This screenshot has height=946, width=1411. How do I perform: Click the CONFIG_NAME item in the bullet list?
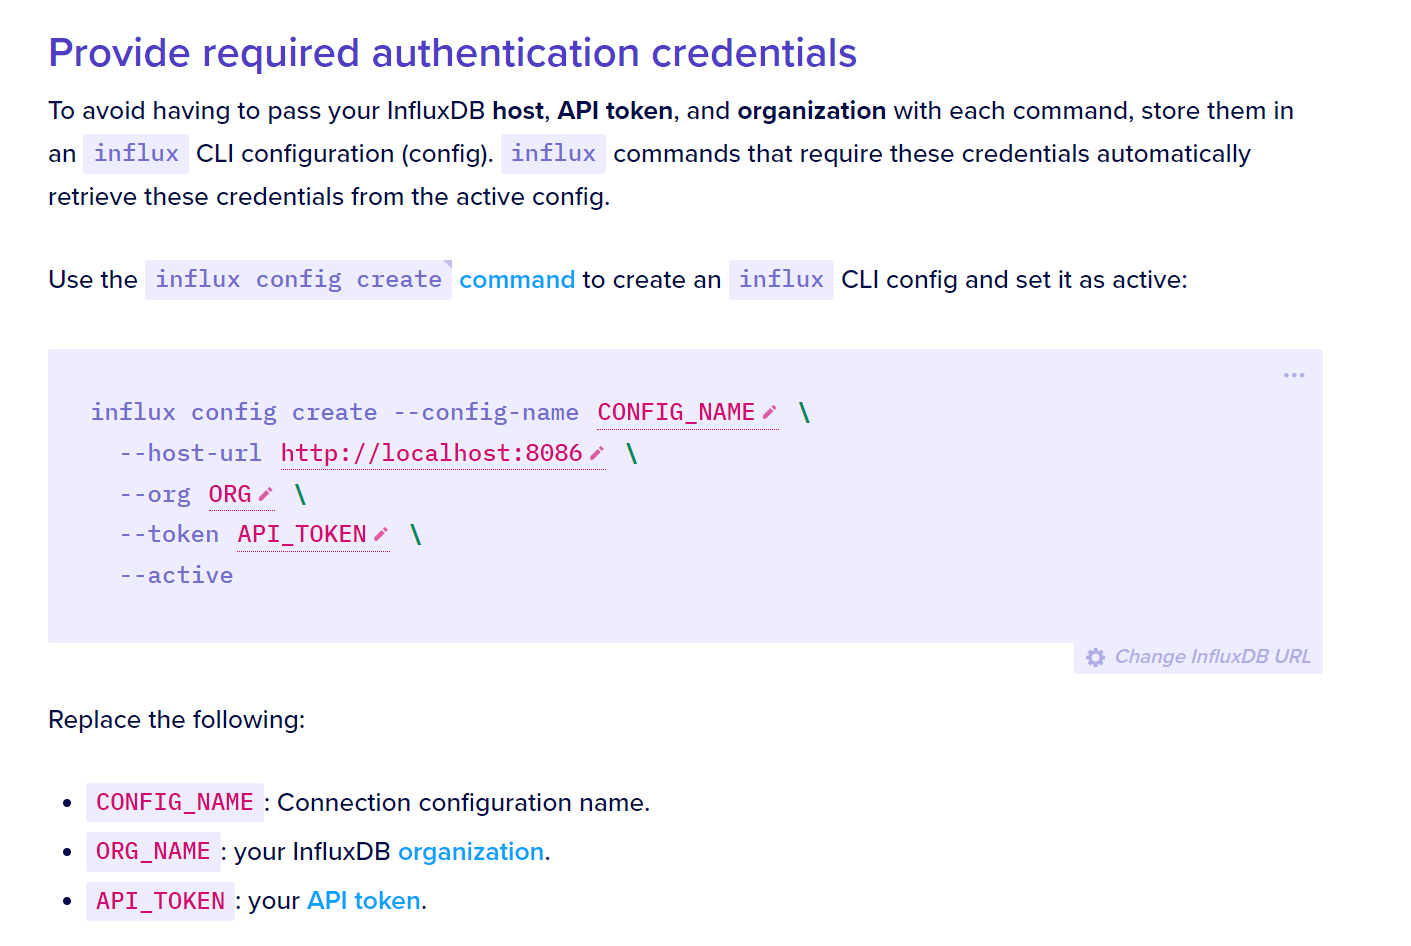coord(175,803)
